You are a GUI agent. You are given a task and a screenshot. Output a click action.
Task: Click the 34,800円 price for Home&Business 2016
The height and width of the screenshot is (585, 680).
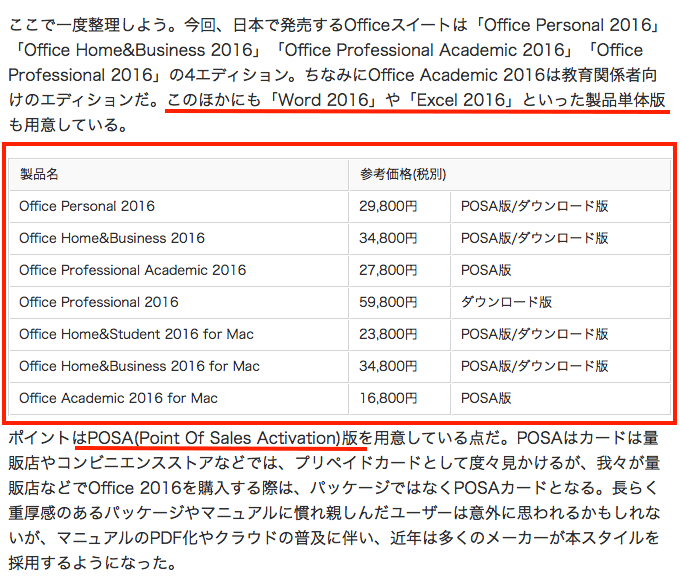[x=400, y=239]
